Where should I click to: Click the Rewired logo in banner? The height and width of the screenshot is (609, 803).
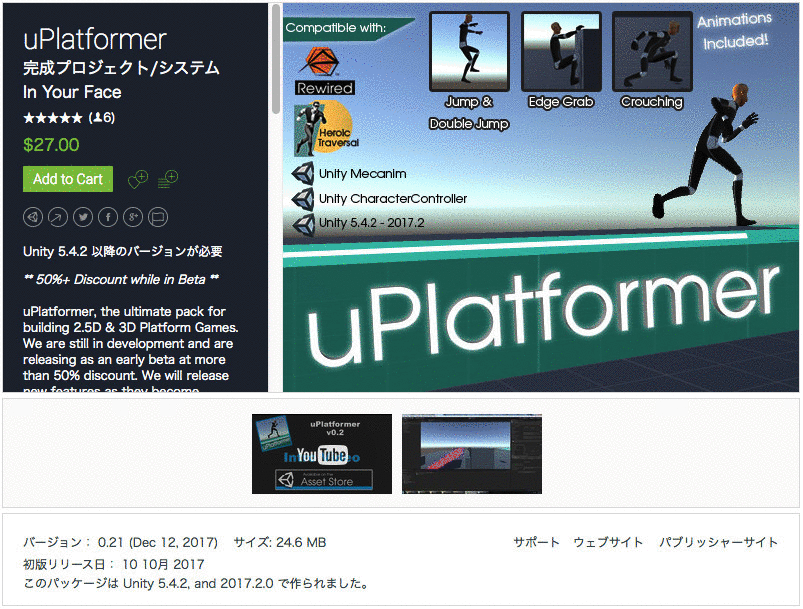[x=325, y=71]
